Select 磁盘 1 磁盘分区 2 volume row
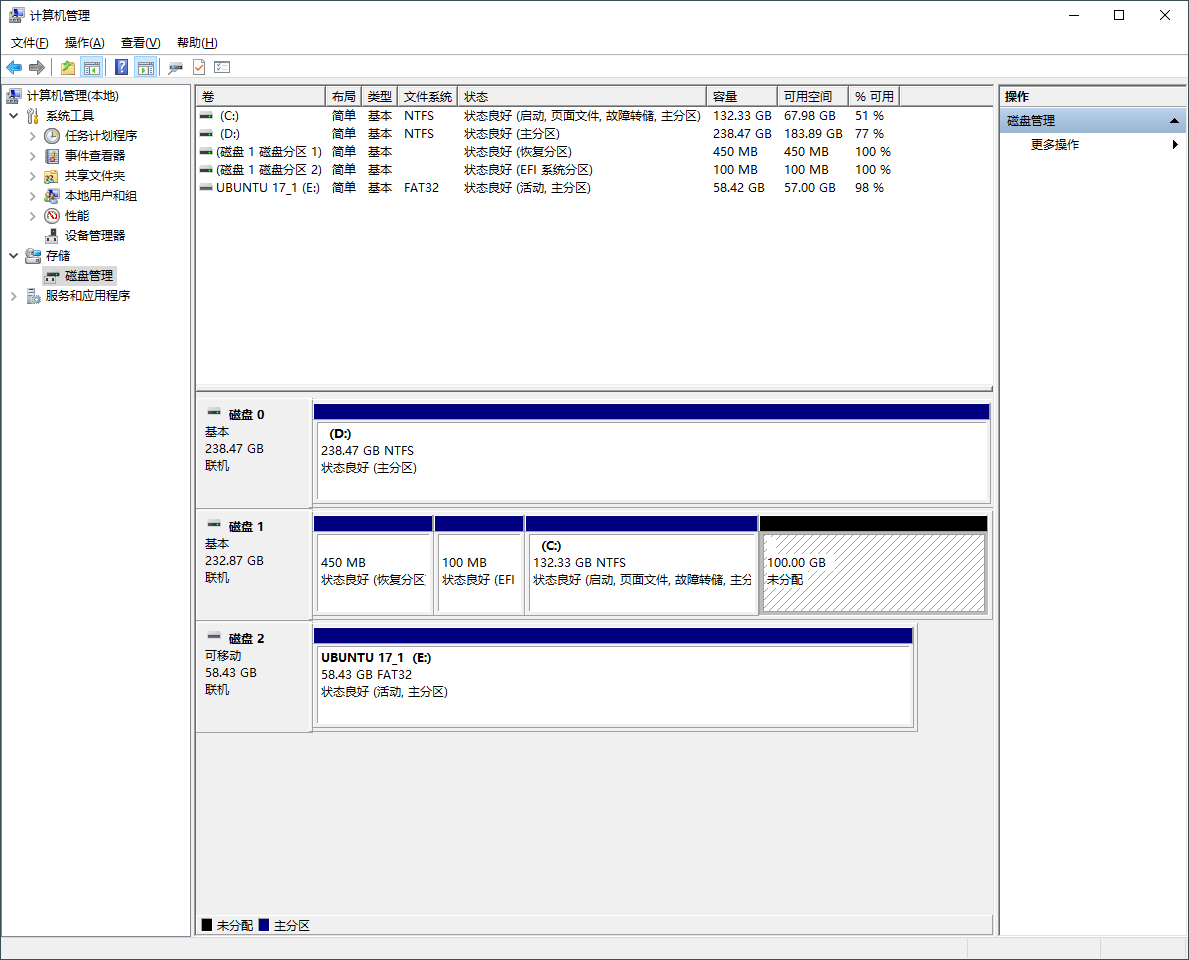Image resolution: width=1189 pixels, height=960 pixels. [545, 170]
